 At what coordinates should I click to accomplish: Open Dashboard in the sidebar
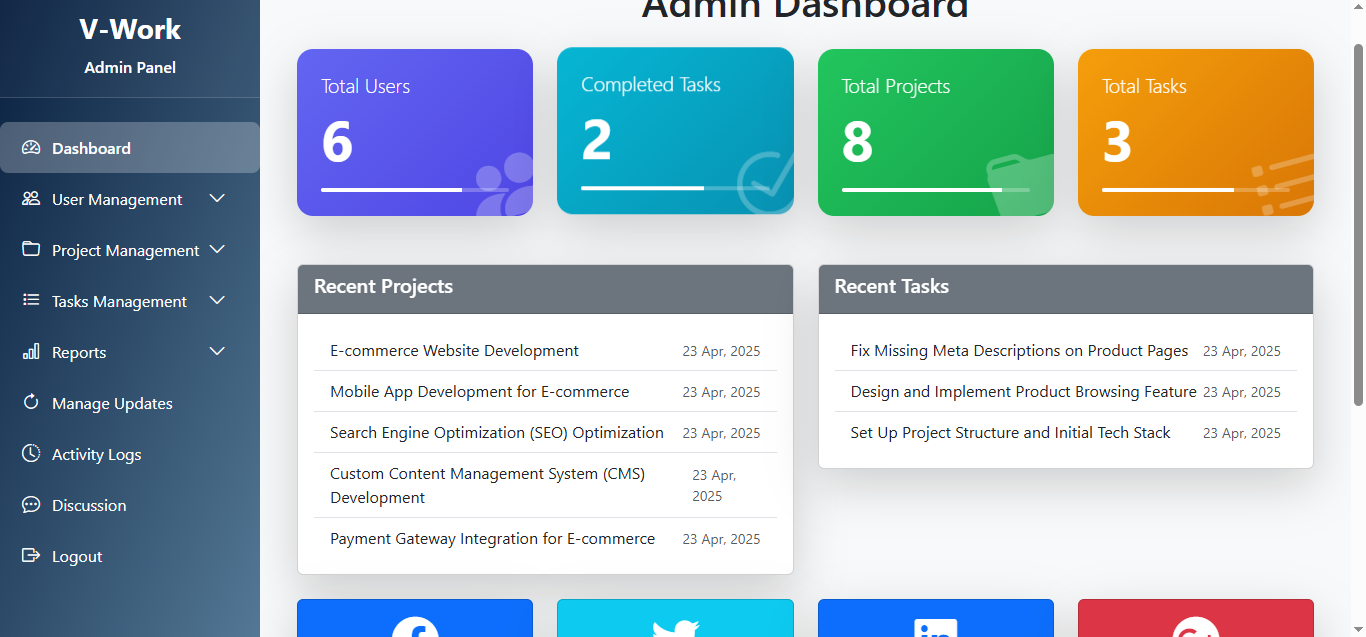pyautogui.click(x=130, y=148)
